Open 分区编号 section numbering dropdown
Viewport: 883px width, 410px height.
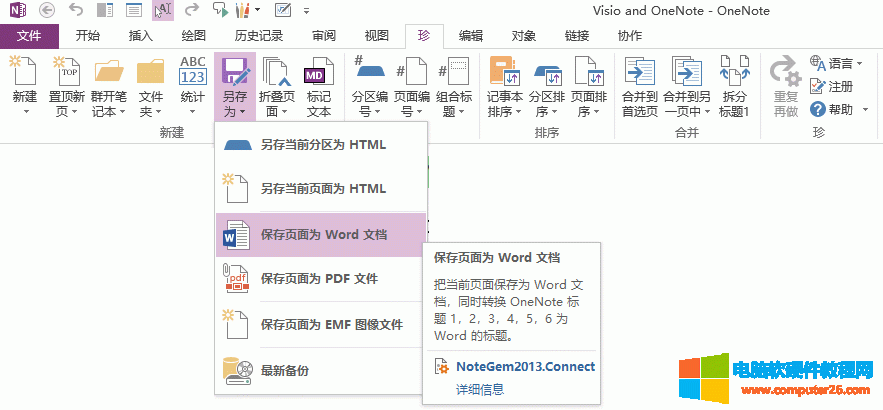(370, 87)
